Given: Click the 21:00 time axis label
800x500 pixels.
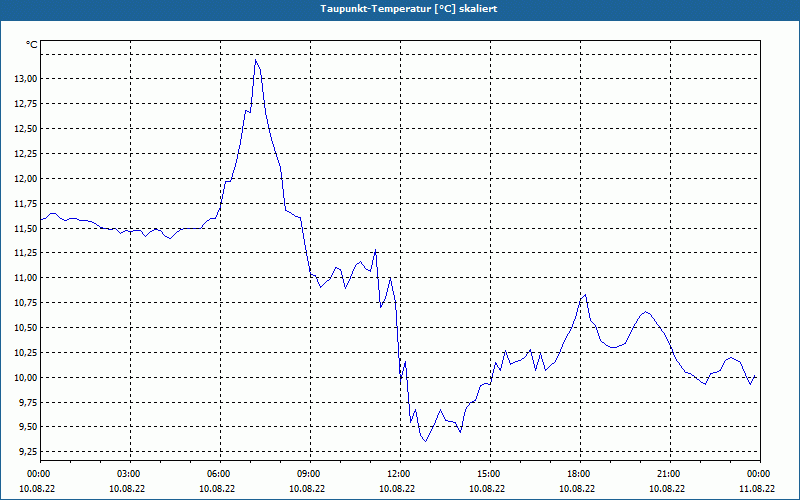Looking at the screenshot, I should point(670,474).
